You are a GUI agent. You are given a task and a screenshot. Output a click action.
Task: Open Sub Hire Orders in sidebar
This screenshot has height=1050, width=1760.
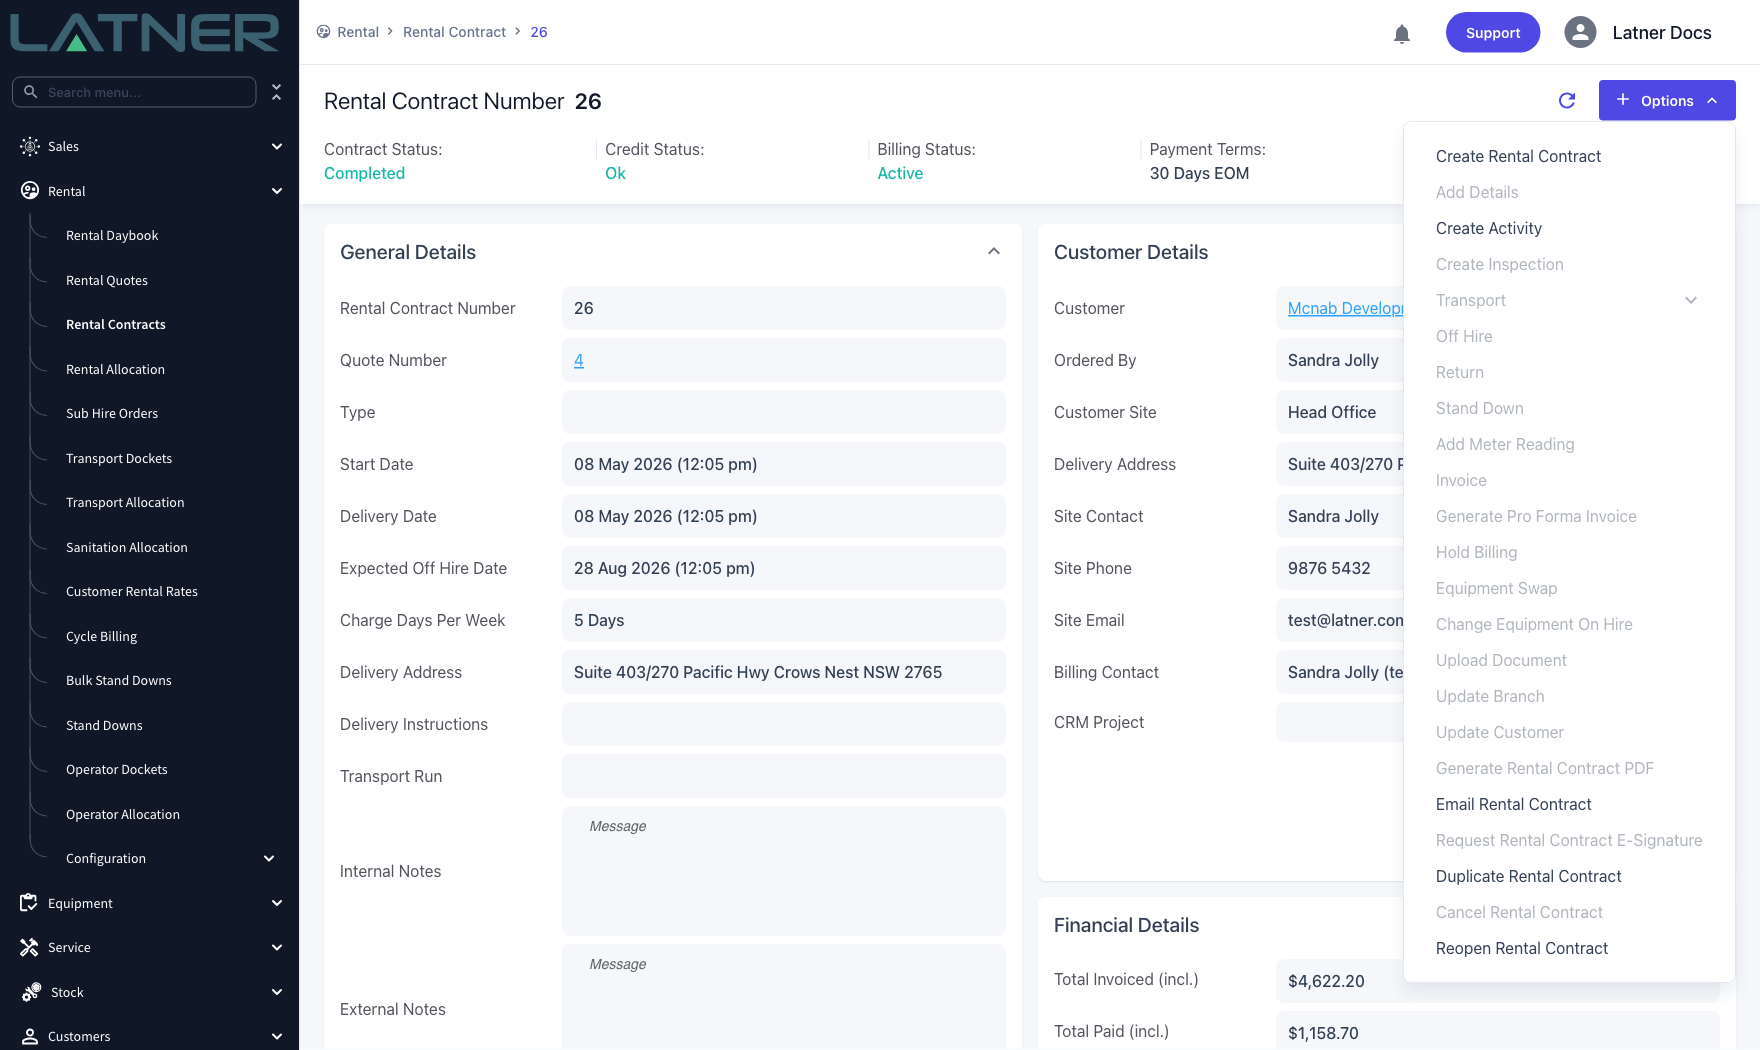112,414
